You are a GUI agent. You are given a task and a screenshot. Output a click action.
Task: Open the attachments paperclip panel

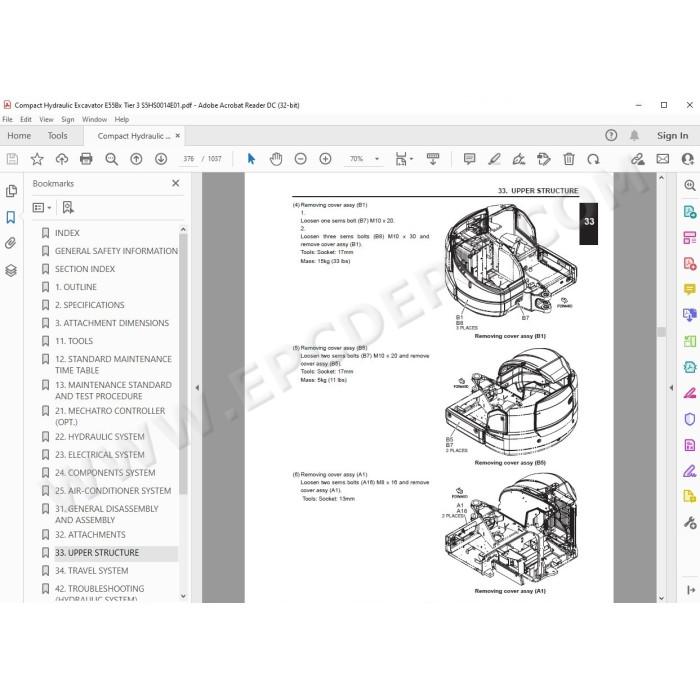coord(11,243)
